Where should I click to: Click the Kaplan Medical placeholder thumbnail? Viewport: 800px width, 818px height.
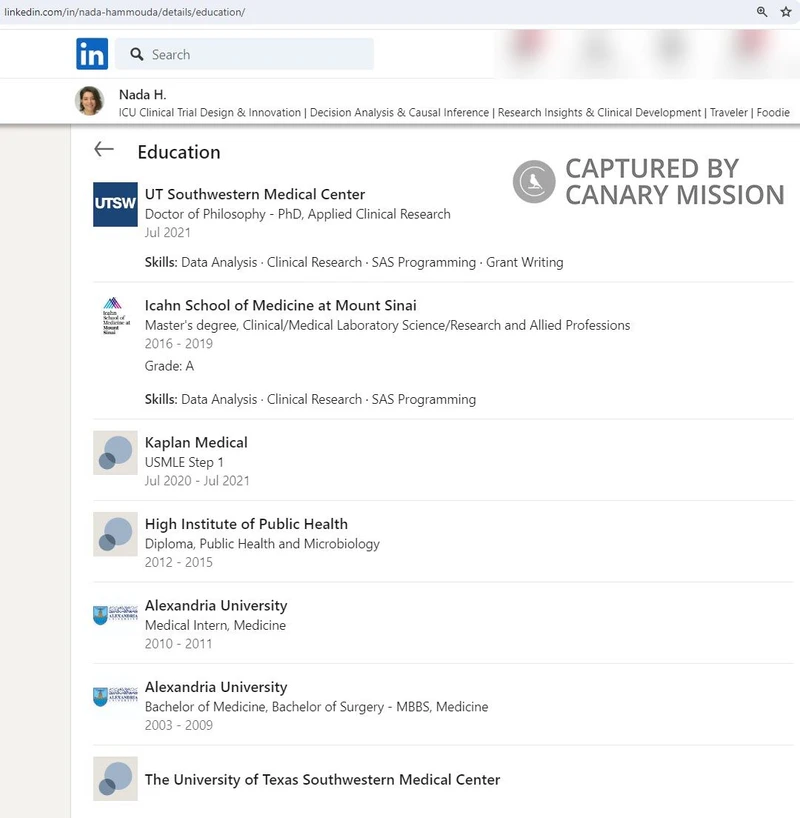[x=114, y=452]
